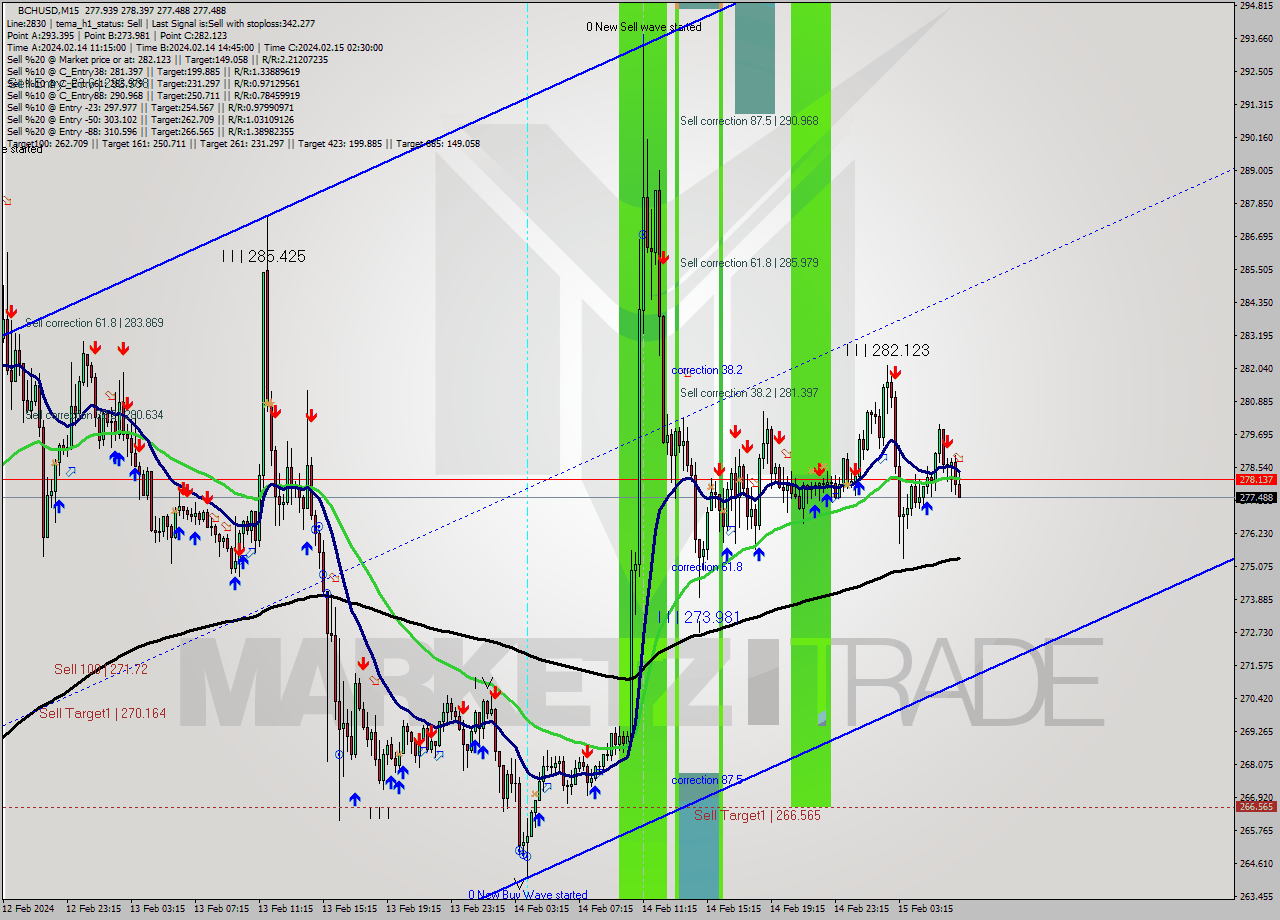This screenshot has height=920, width=1280.
Task: Click the '14 Feb 11:15' time axis label
Action: [669, 909]
